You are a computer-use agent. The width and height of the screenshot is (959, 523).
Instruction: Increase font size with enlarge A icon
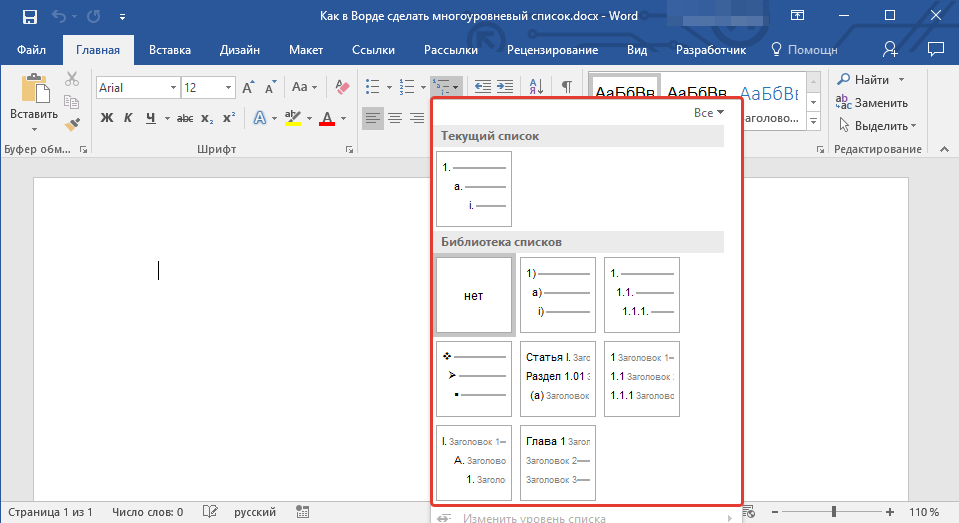(248, 88)
